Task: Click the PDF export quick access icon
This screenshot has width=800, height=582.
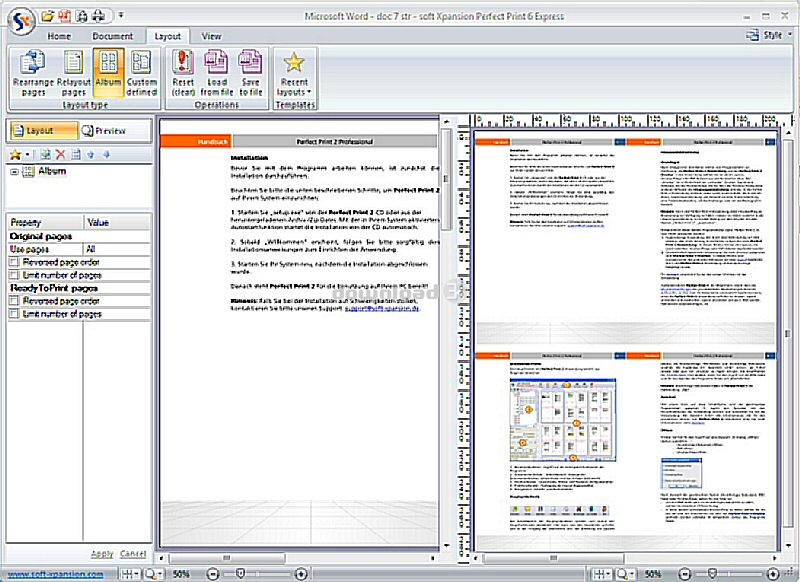Action: pyautogui.click(x=64, y=16)
